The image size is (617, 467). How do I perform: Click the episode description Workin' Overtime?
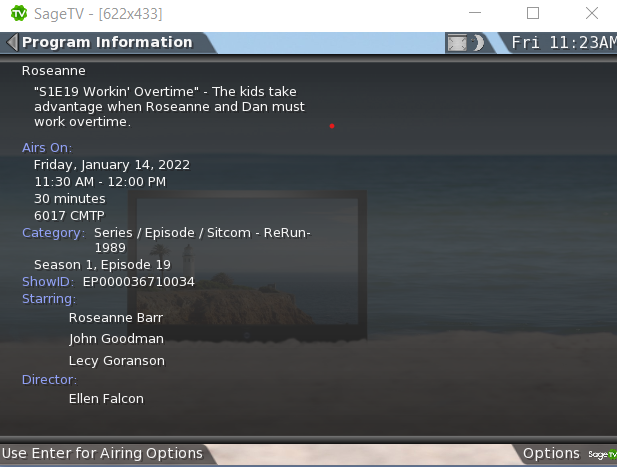(169, 107)
